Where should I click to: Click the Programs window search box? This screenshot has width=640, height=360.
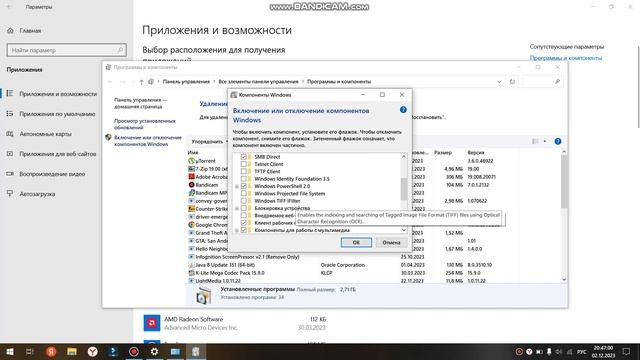[542, 82]
